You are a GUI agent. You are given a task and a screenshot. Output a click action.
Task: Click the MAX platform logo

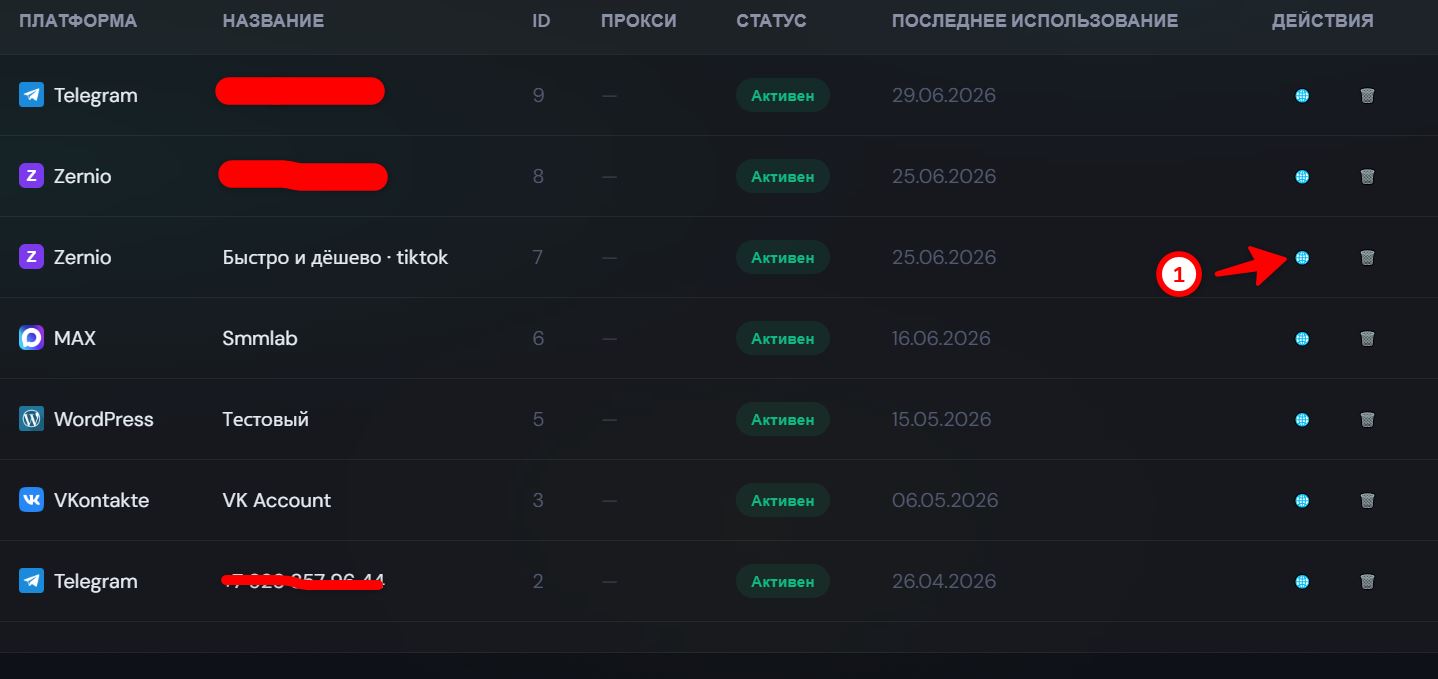coord(31,338)
